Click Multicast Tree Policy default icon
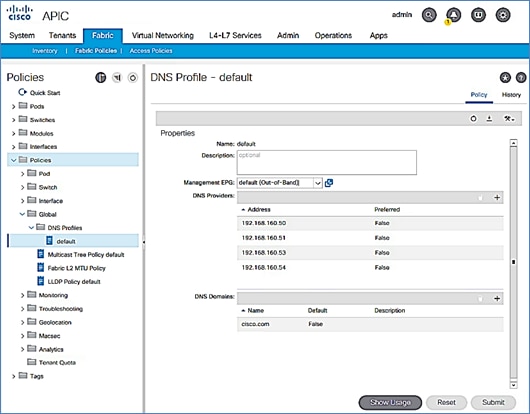 coord(41,254)
